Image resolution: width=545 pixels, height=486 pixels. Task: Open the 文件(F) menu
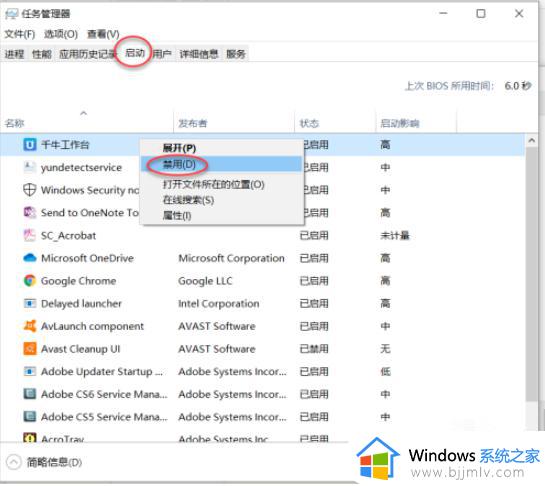click(x=20, y=34)
